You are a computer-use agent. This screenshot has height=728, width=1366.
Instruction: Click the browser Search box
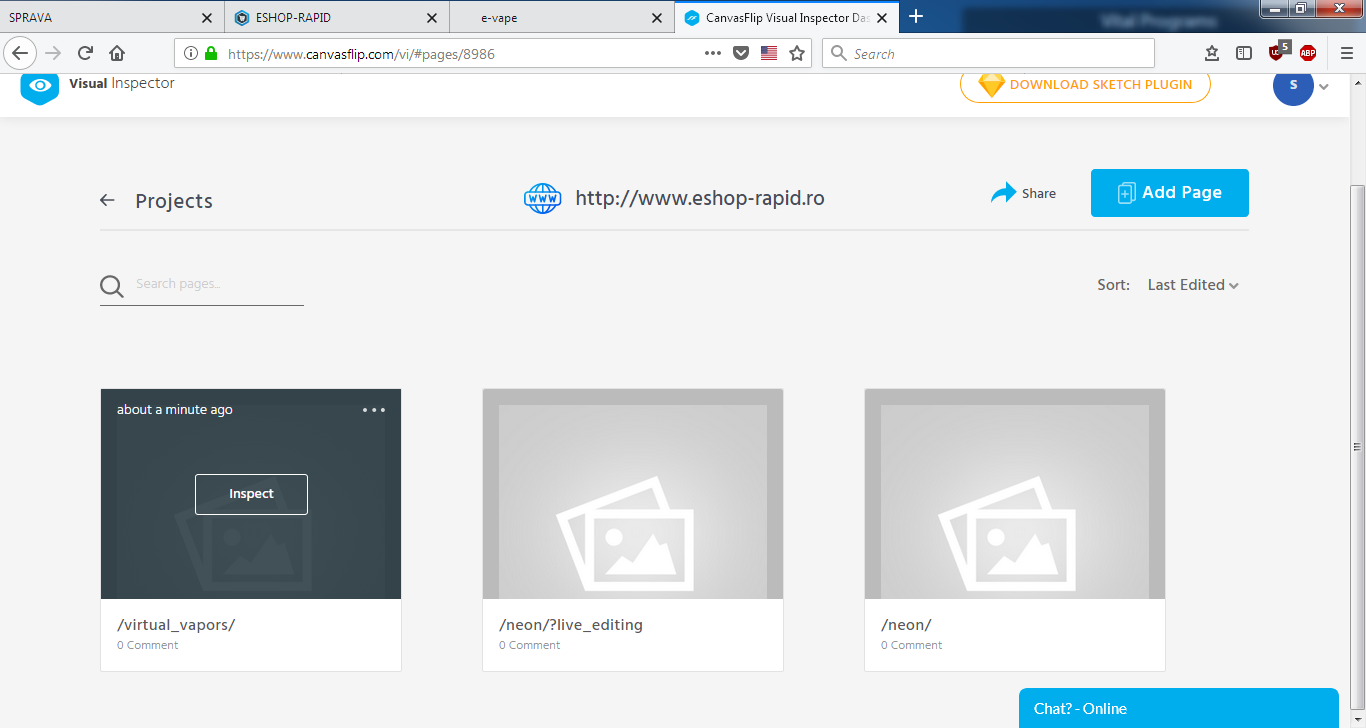(x=988, y=53)
